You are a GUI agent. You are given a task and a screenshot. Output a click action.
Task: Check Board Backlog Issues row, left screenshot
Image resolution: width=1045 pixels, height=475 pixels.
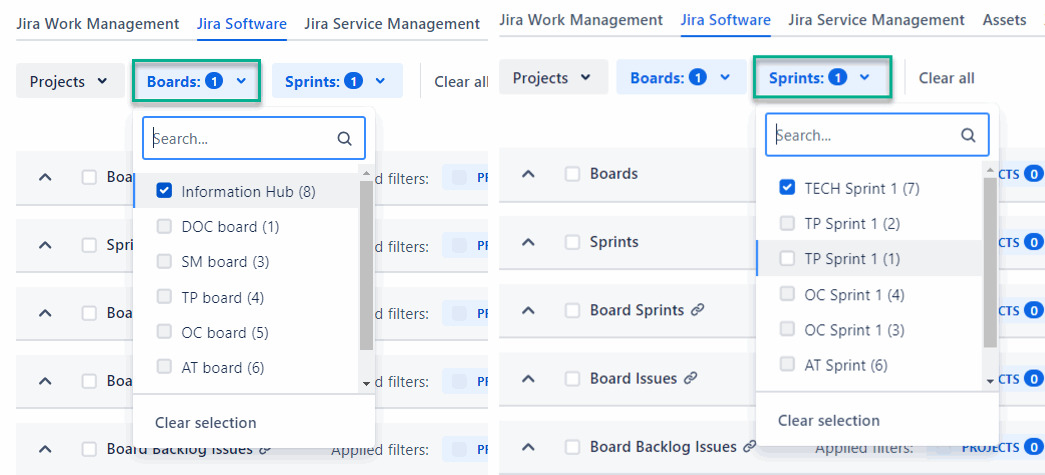click(89, 450)
